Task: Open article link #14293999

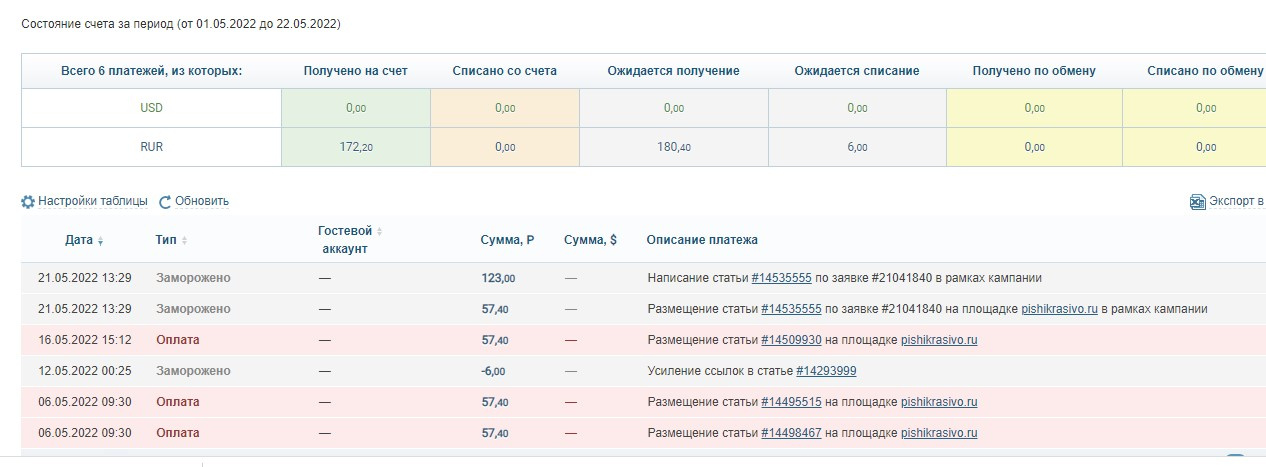Action: (x=826, y=371)
